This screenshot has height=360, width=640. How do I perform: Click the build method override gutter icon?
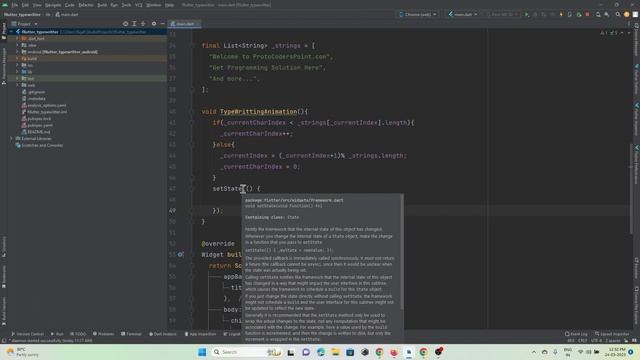point(180,254)
